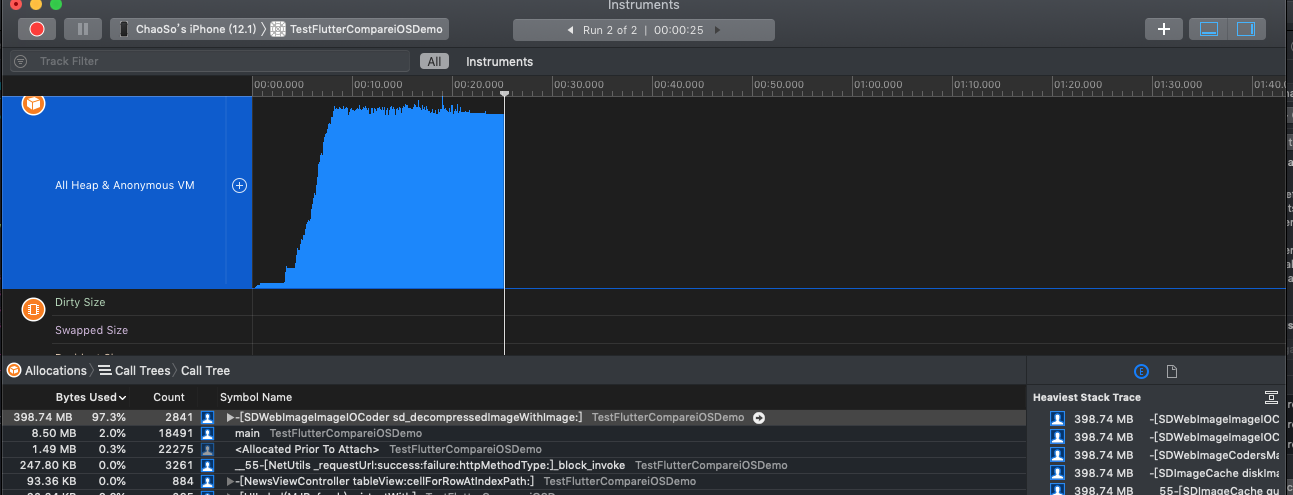Sort by the Symbol Name column header
Screen dimensions: 1293x495
[256, 397]
